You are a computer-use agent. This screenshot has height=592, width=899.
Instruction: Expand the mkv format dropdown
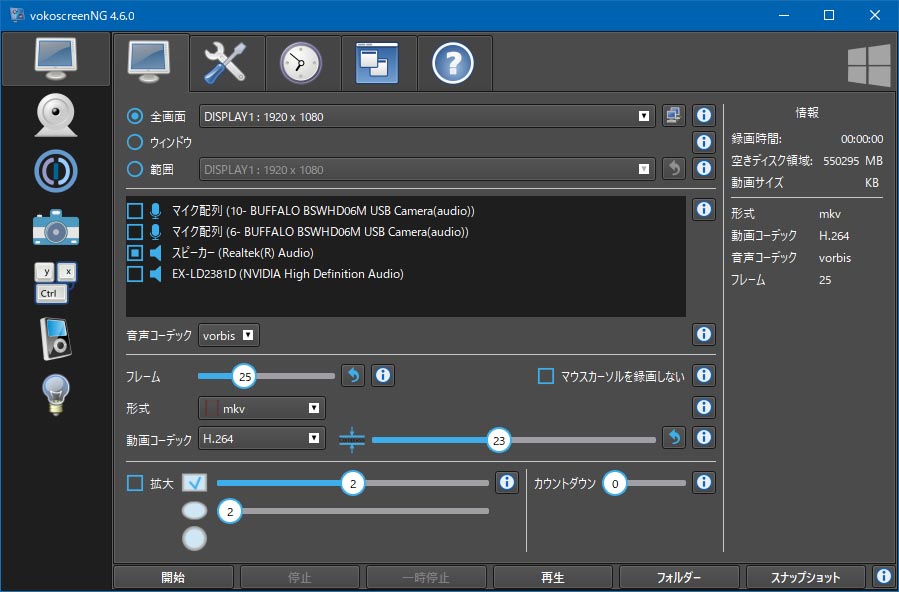[262, 408]
